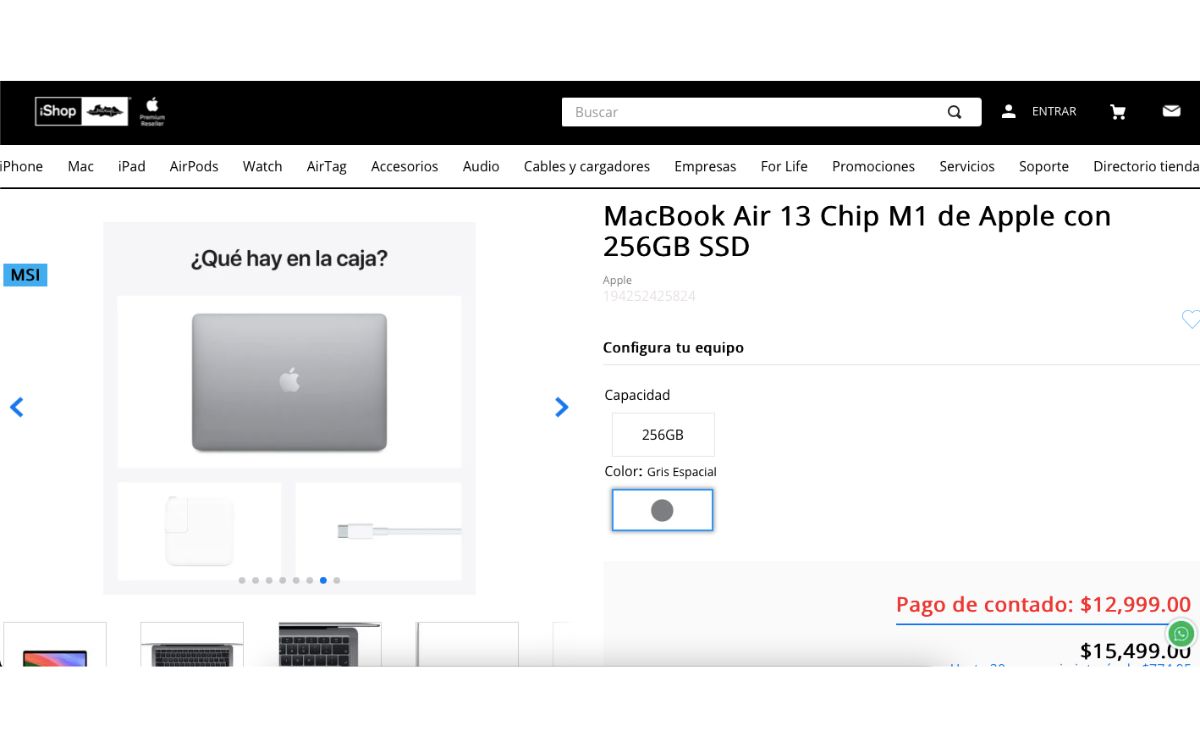Click the $15,499.00 price
This screenshot has height=747, width=1200.
point(1135,650)
